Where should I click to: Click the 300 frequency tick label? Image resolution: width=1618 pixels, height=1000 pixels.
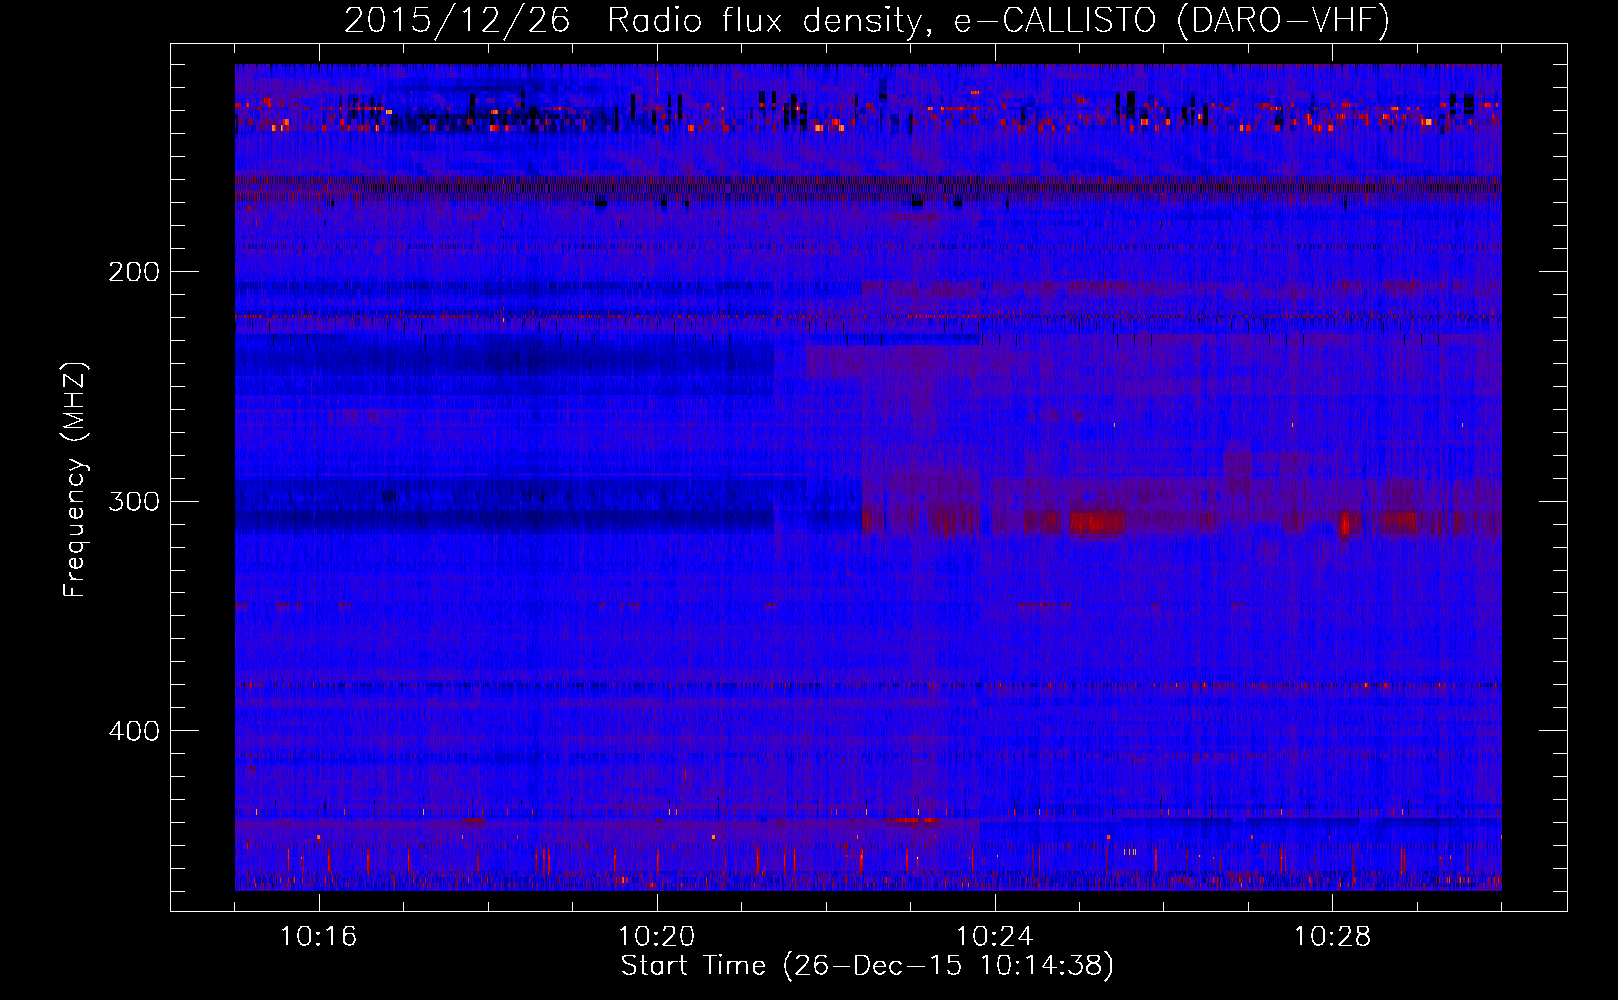point(134,501)
